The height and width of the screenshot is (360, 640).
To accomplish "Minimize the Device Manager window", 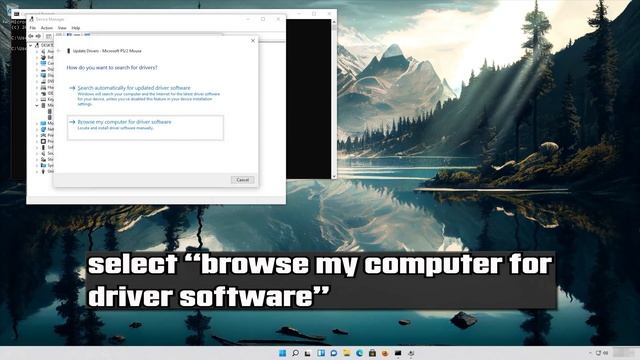I will coord(248,19).
